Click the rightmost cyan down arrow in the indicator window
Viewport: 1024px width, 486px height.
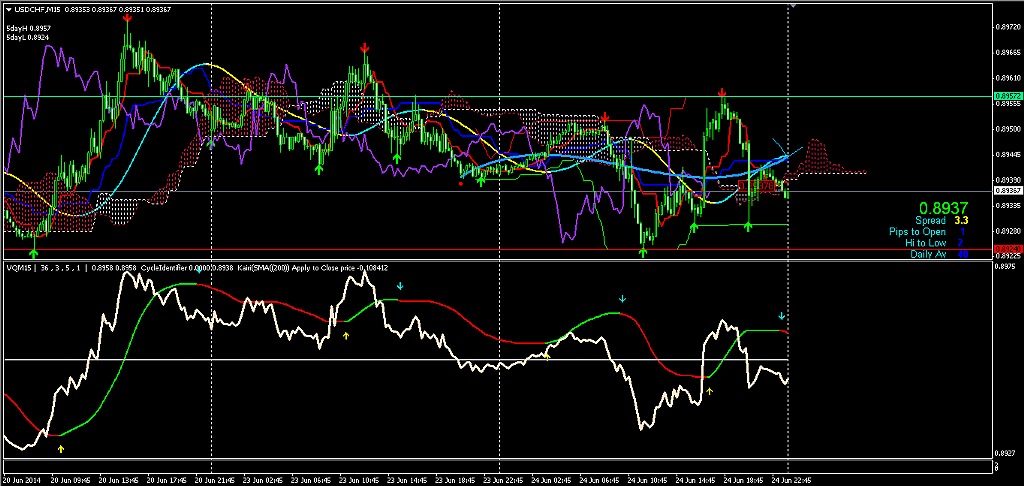[x=782, y=316]
